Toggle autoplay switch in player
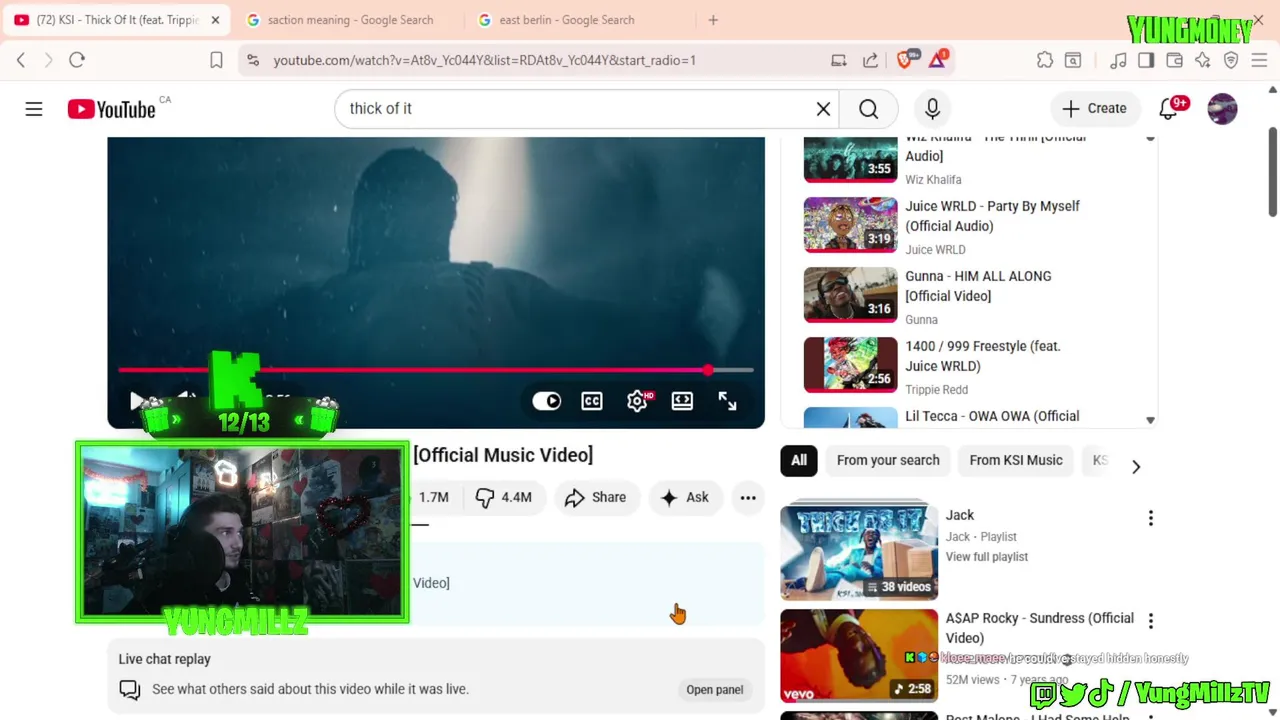The width and height of the screenshot is (1280, 720). [547, 401]
